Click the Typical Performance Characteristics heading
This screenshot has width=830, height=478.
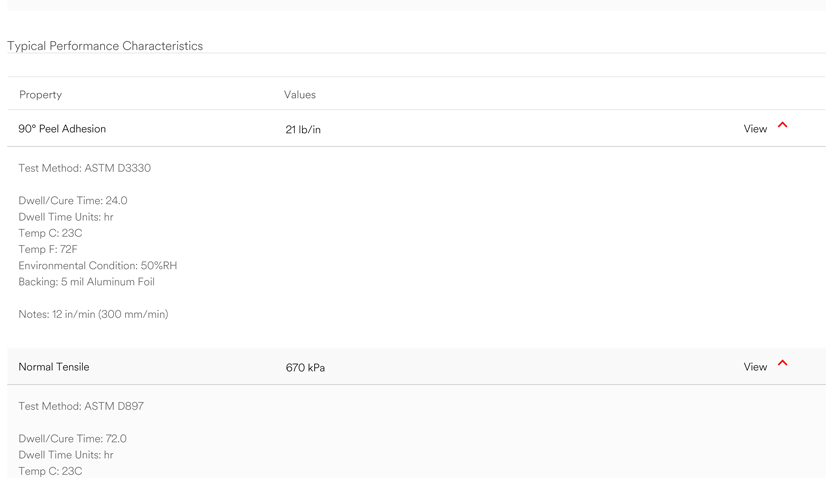(x=105, y=46)
